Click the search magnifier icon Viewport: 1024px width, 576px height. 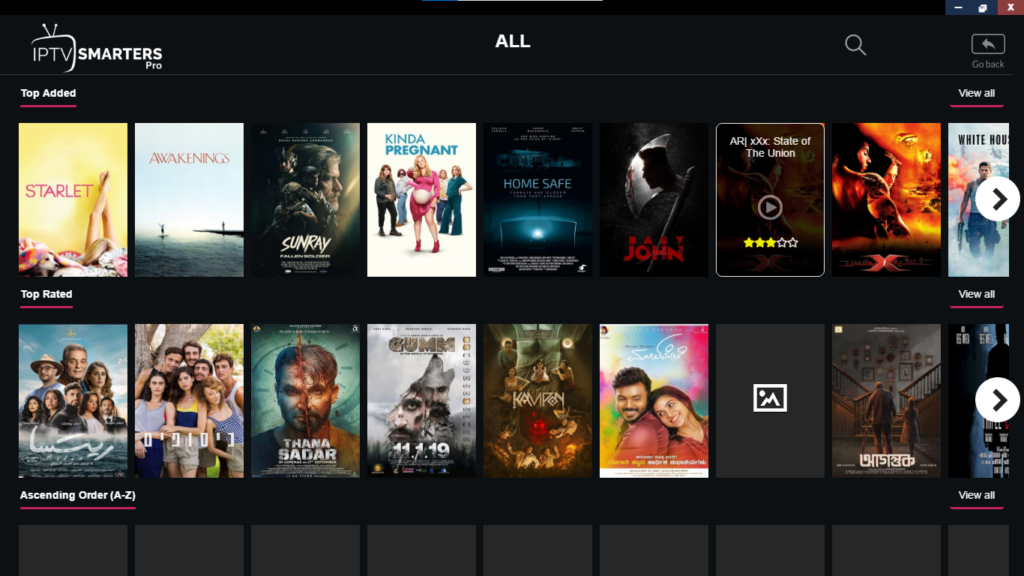point(855,45)
